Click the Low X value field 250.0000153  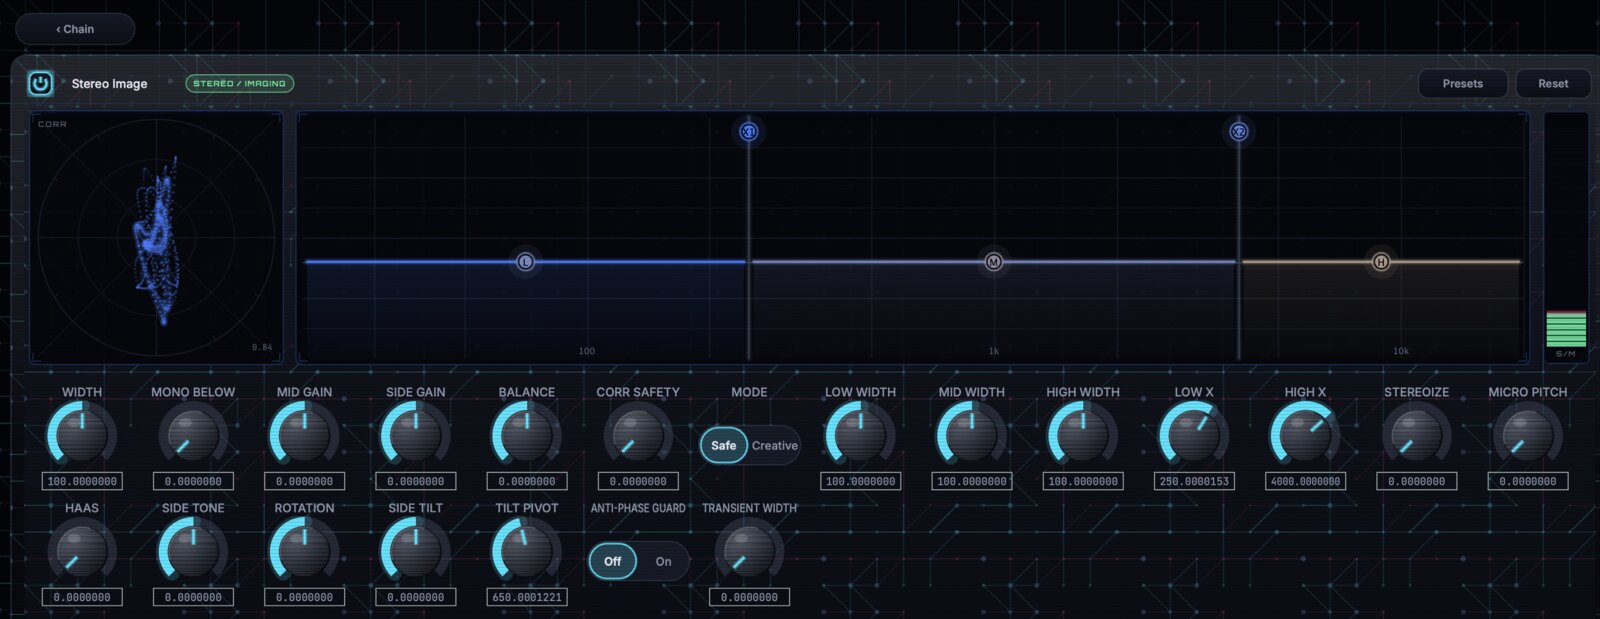point(1194,481)
